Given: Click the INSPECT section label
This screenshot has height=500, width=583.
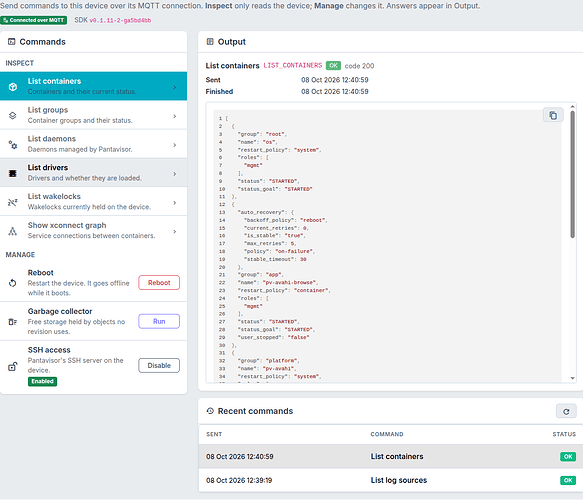Looking at the screenshot, I should point(20,63).
